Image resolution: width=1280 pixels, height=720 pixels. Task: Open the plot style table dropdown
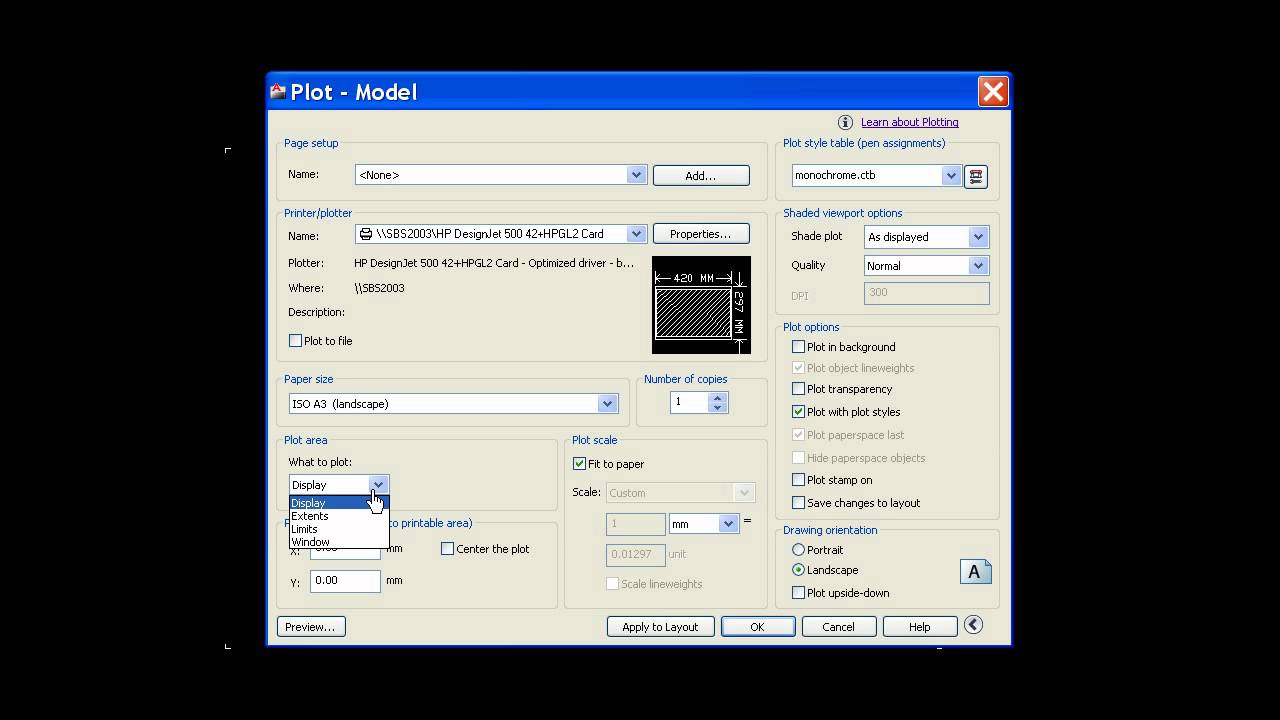(x=950, y=176)
